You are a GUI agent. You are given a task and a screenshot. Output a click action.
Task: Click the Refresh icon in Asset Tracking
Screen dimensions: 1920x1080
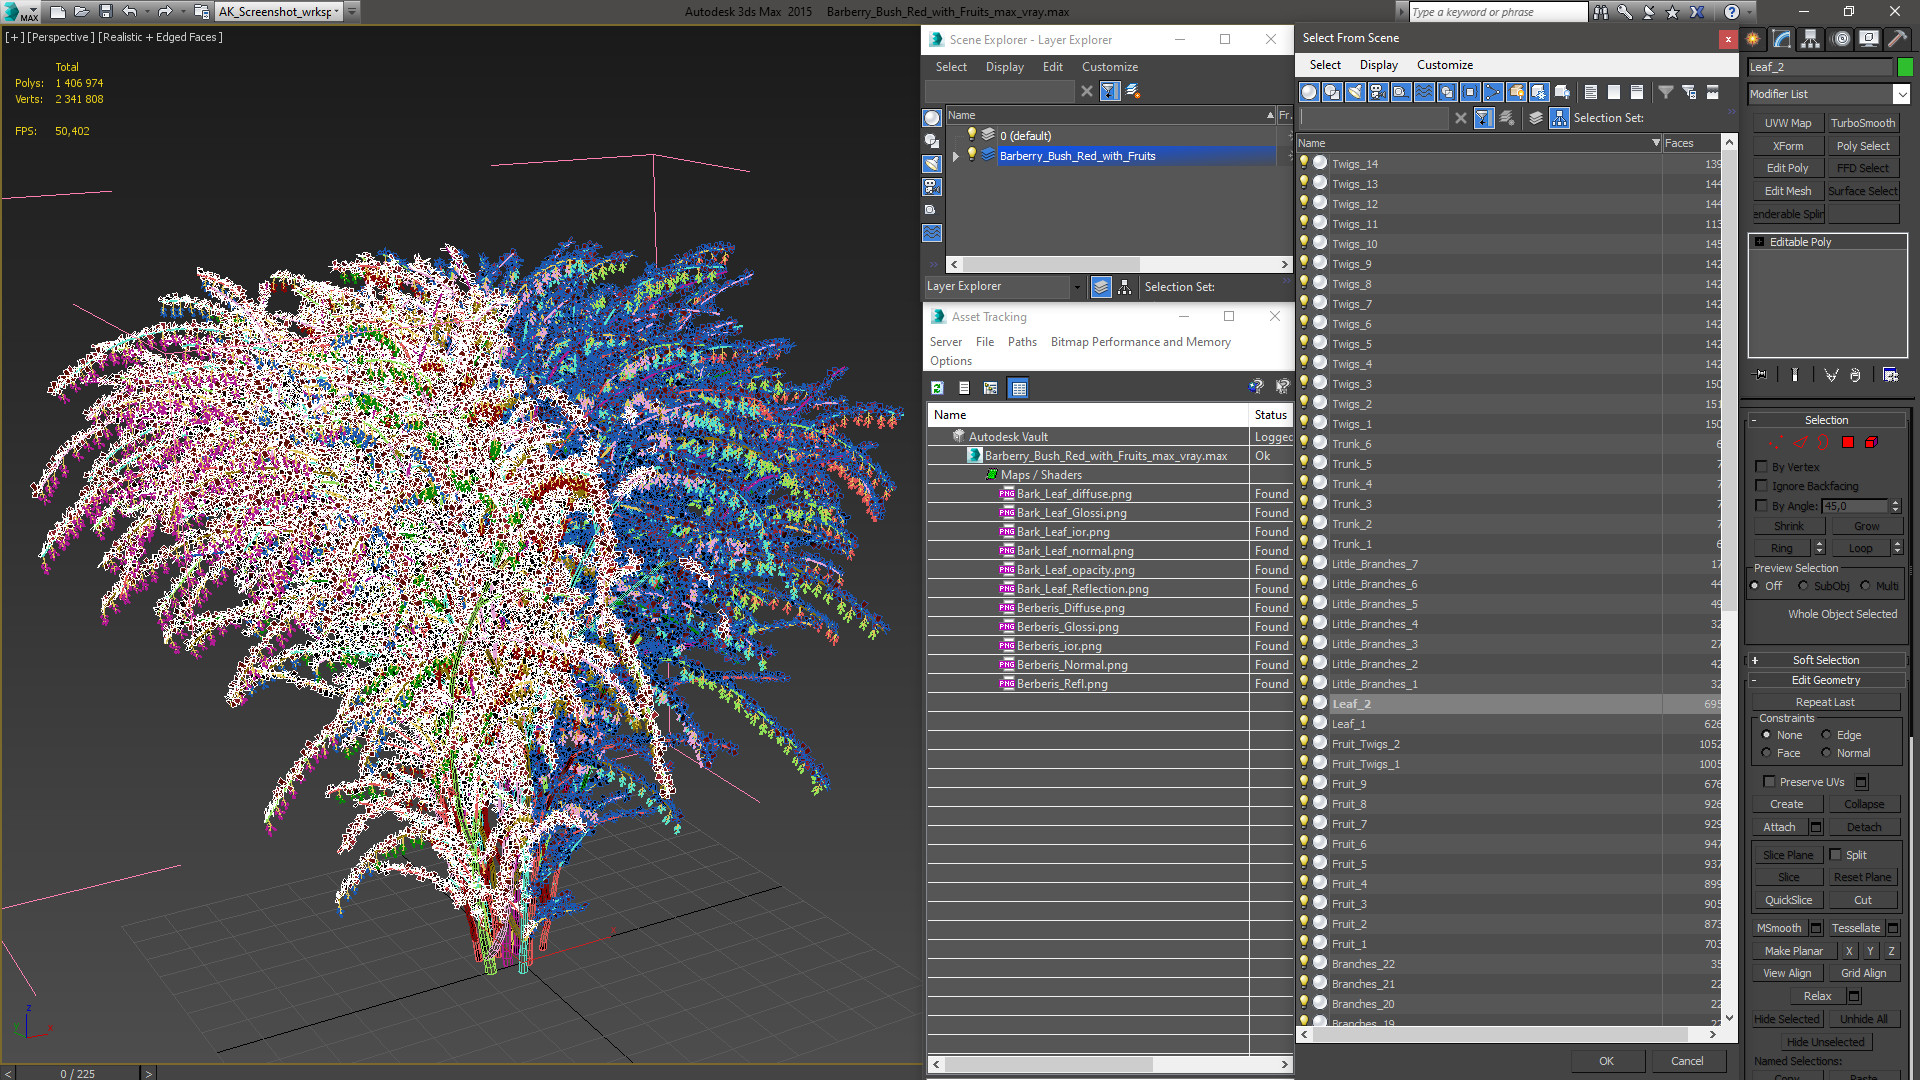pos(937,388)
